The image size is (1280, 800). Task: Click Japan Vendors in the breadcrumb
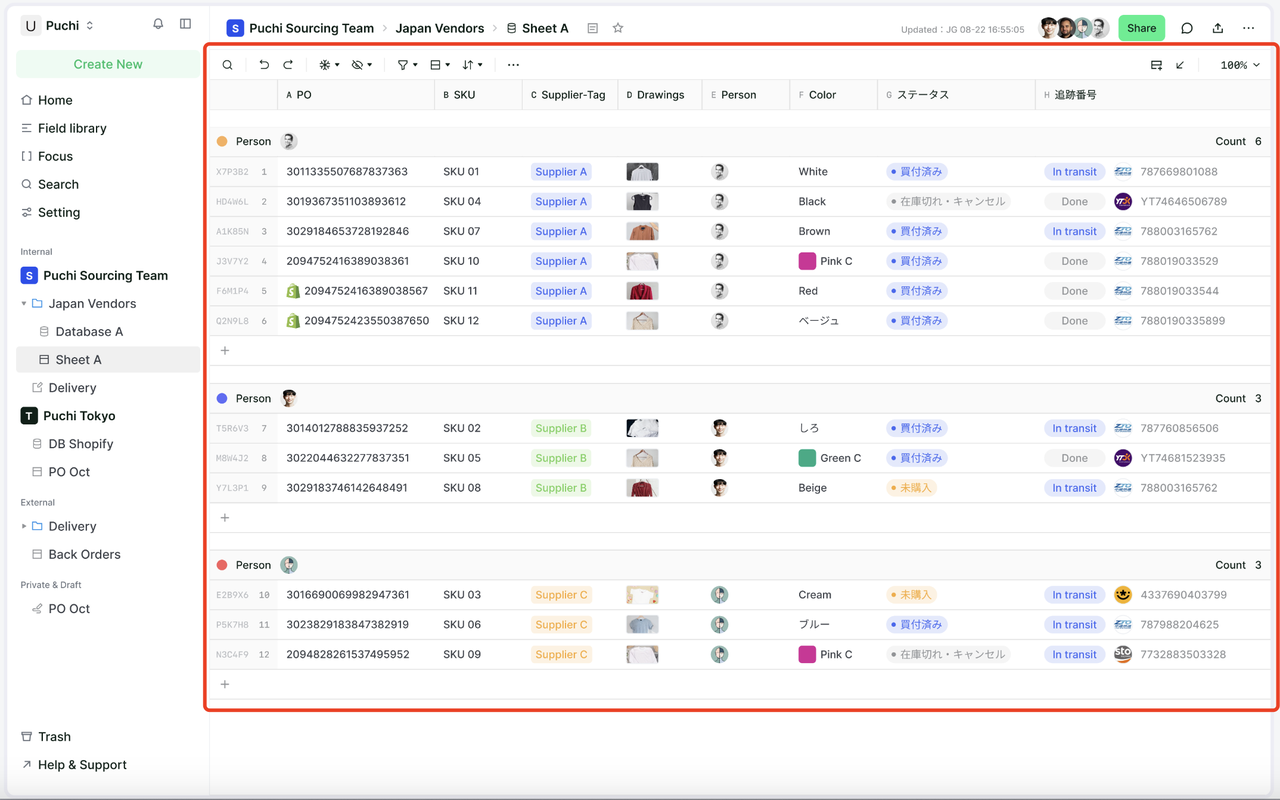click(x=439, y=28)
